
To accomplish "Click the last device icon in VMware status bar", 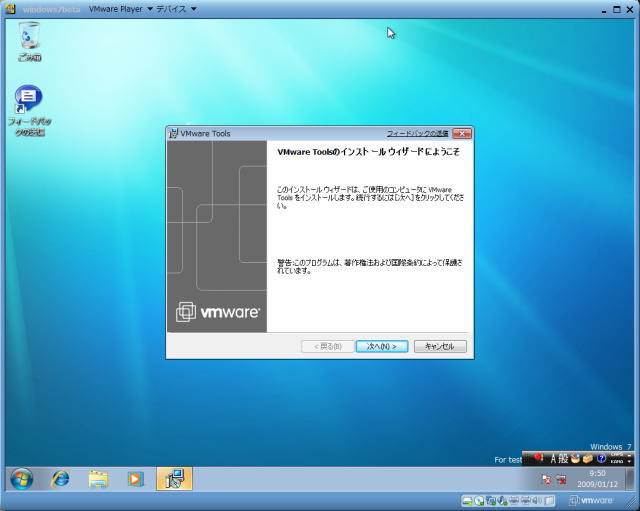I will click(549, 500).
